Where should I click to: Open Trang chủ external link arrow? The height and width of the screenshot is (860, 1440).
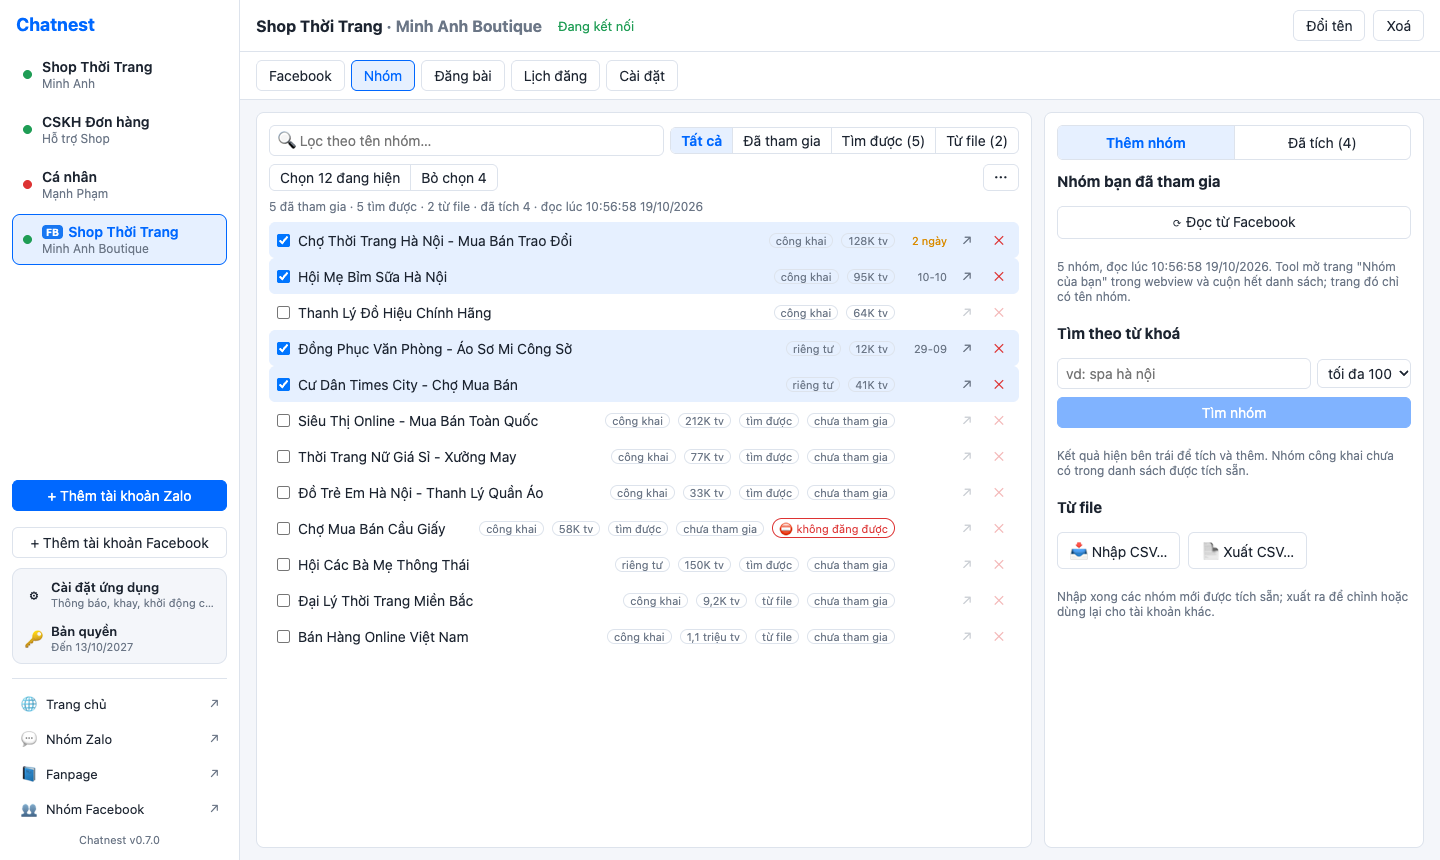coord(214,704)
